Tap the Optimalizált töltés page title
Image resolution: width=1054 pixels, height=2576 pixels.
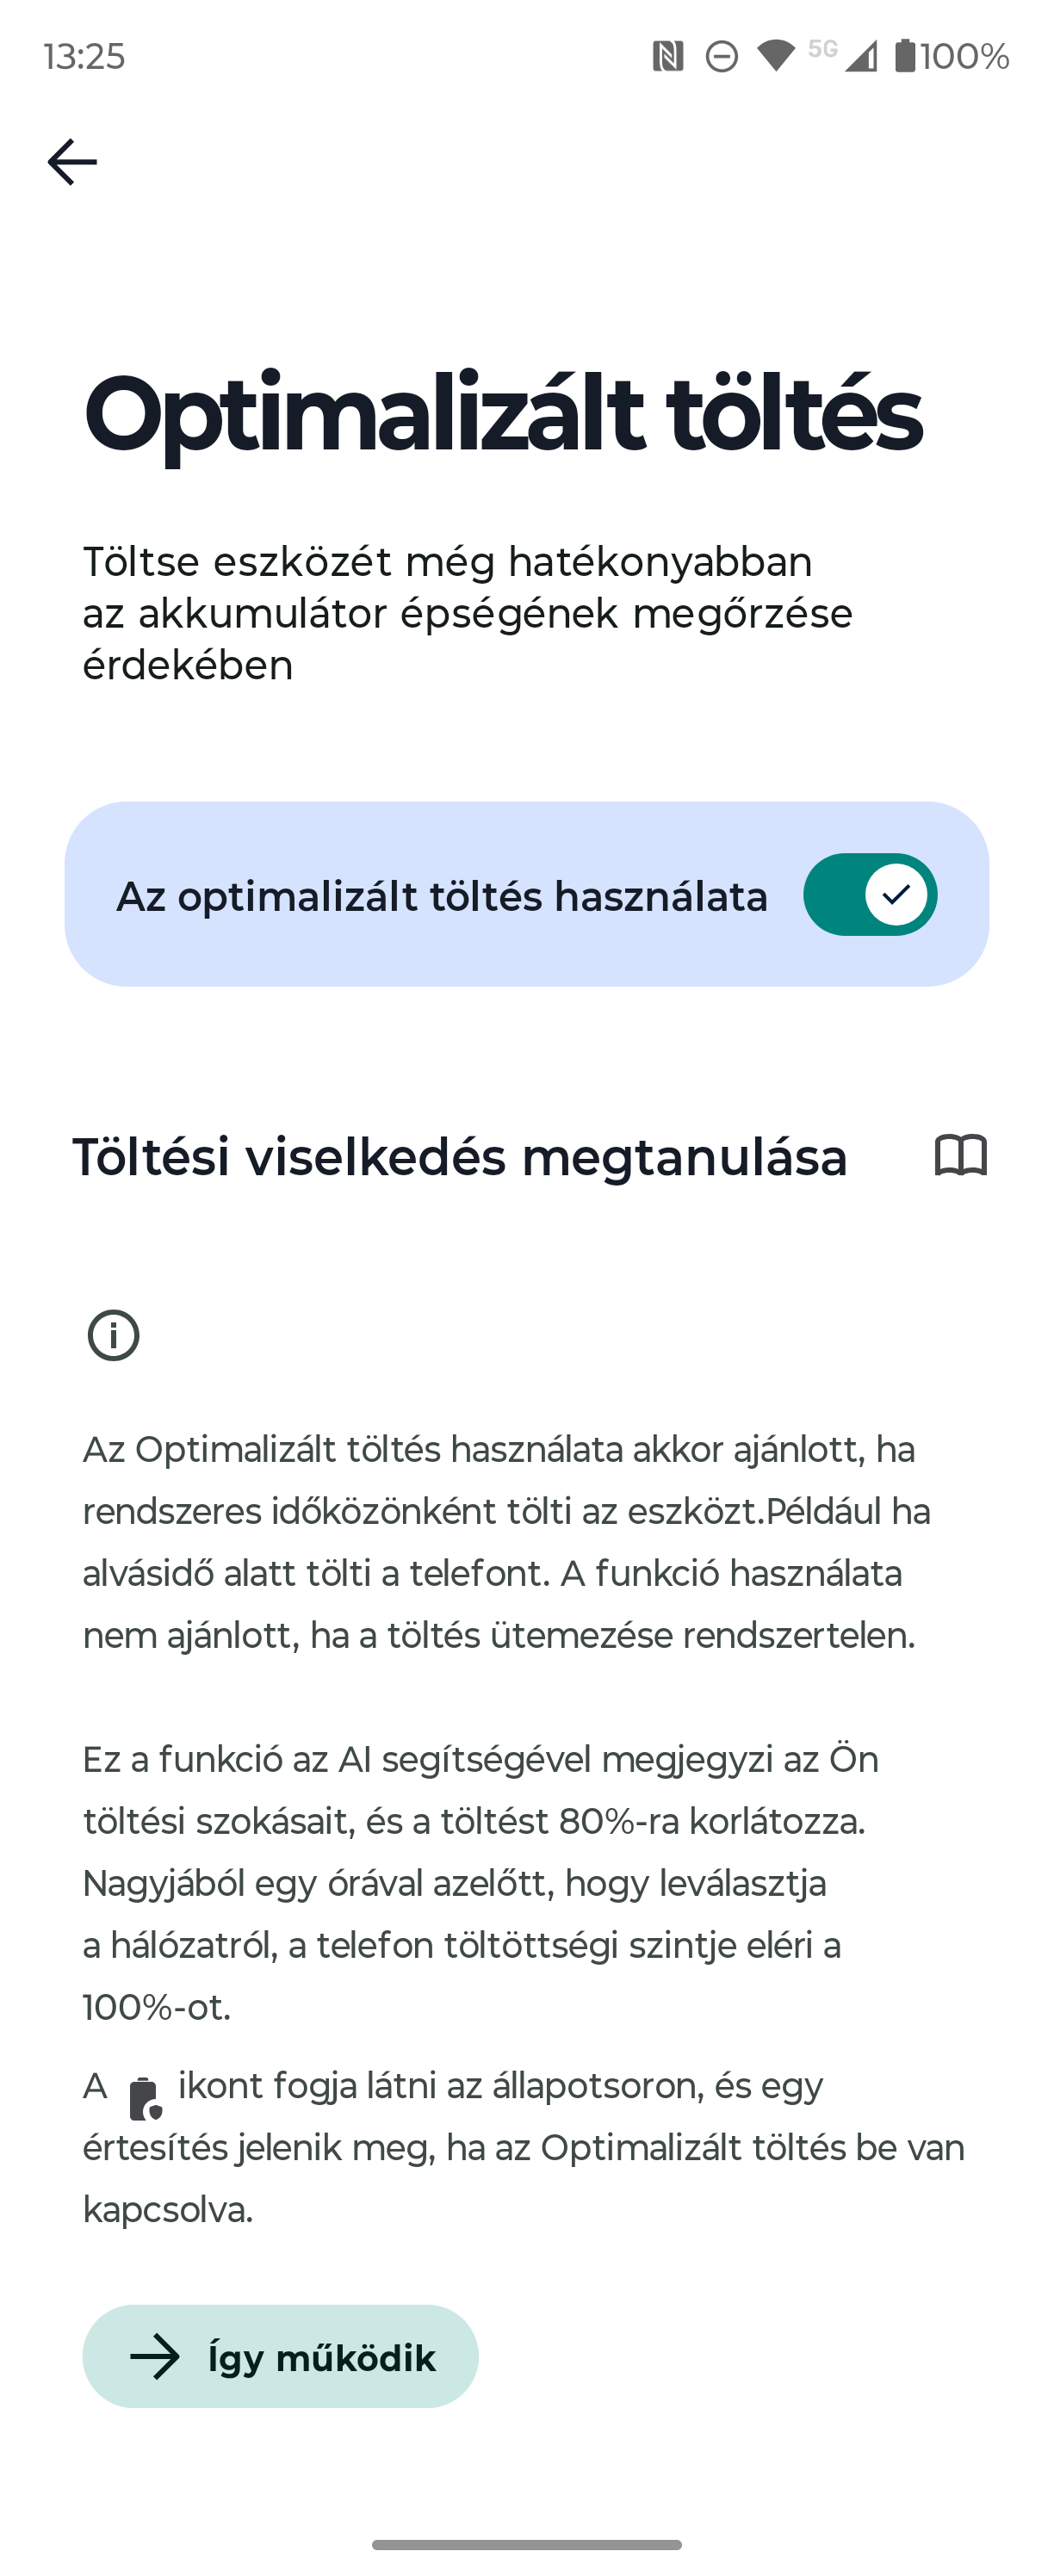503,414
